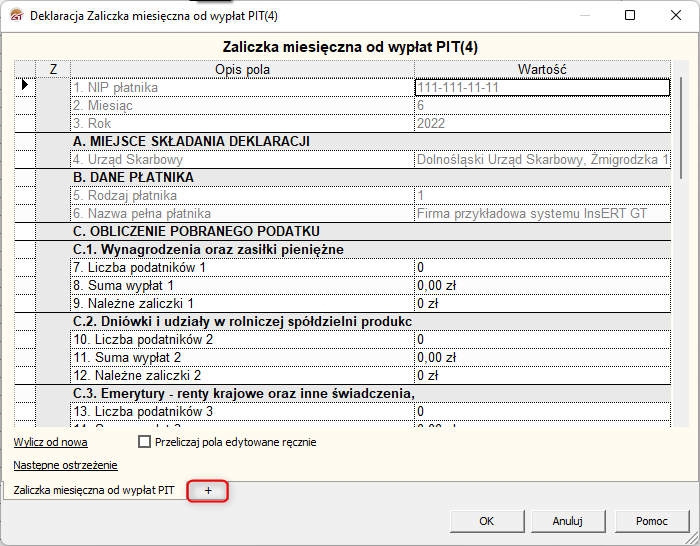This screenshot has width=700, height=546.
Task: Select the '4. Urząd Skarbowy' label
Action: 242,159
